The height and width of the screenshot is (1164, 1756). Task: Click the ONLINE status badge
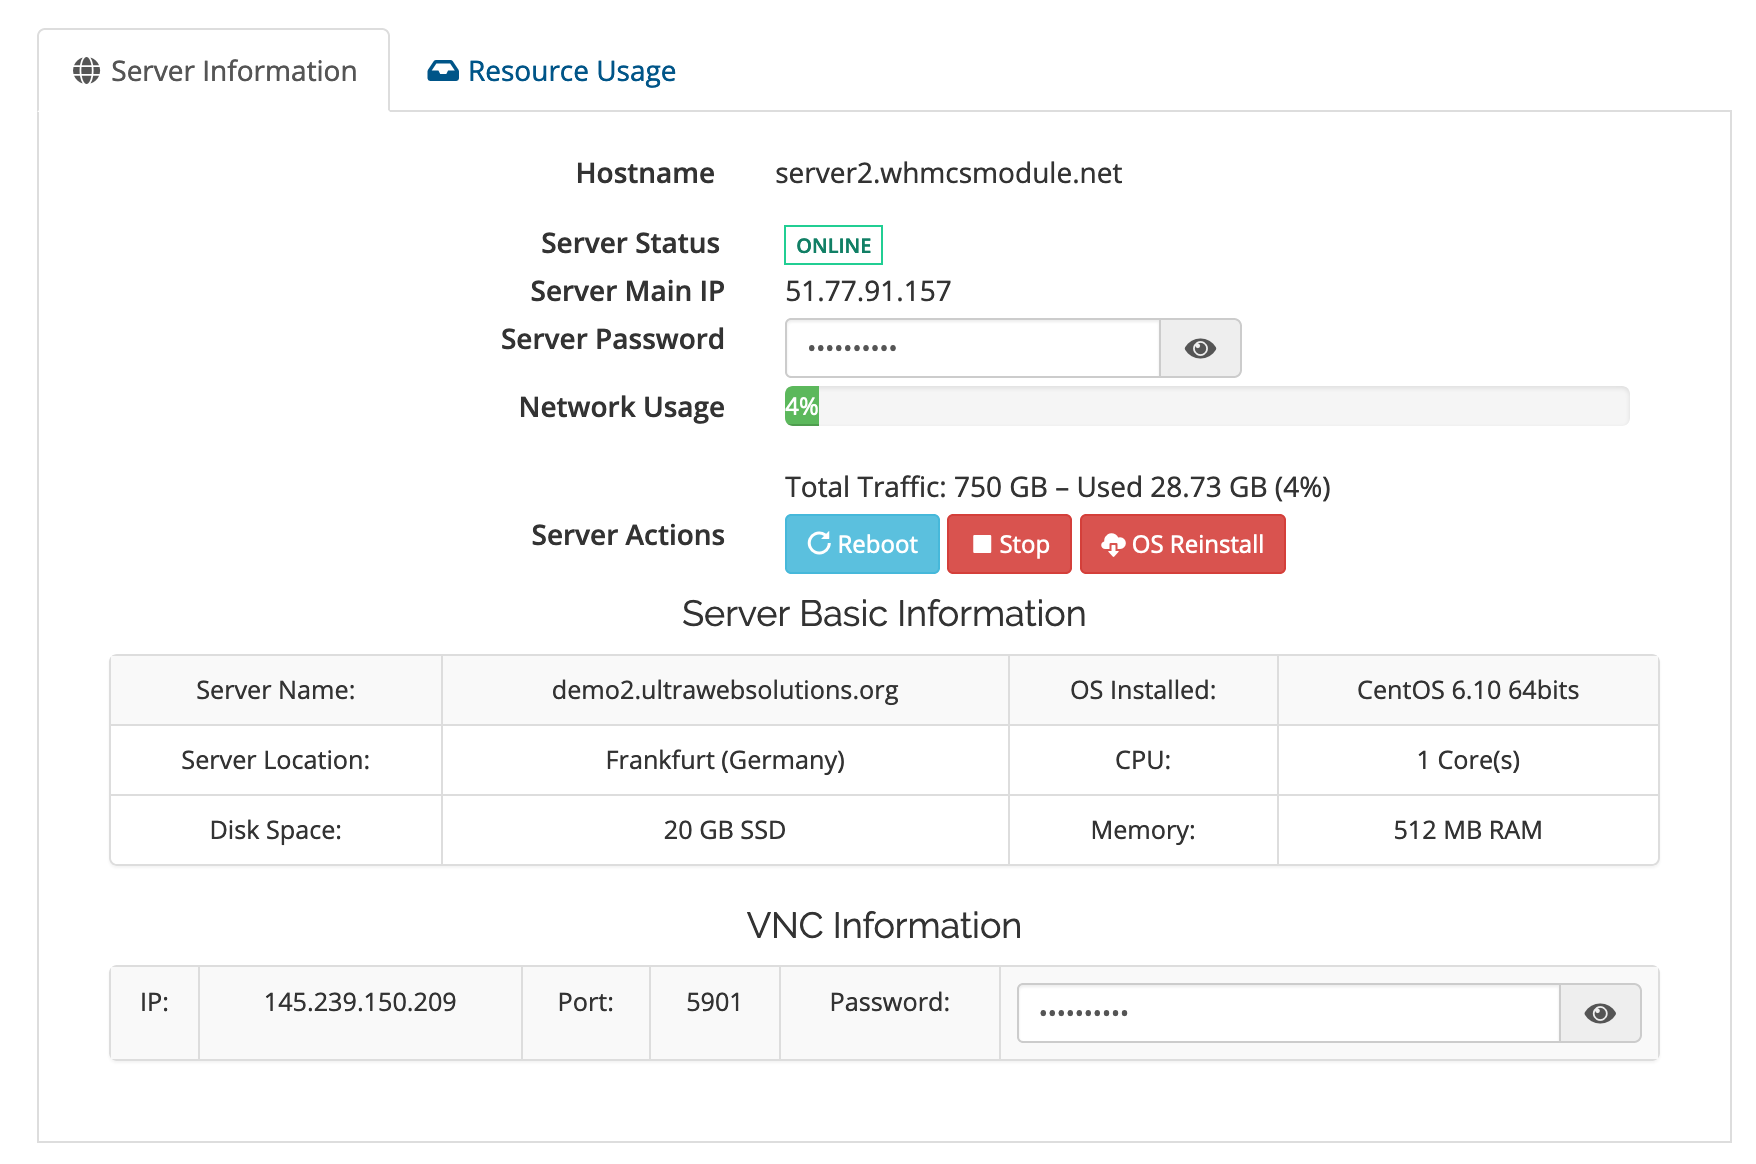833,245
